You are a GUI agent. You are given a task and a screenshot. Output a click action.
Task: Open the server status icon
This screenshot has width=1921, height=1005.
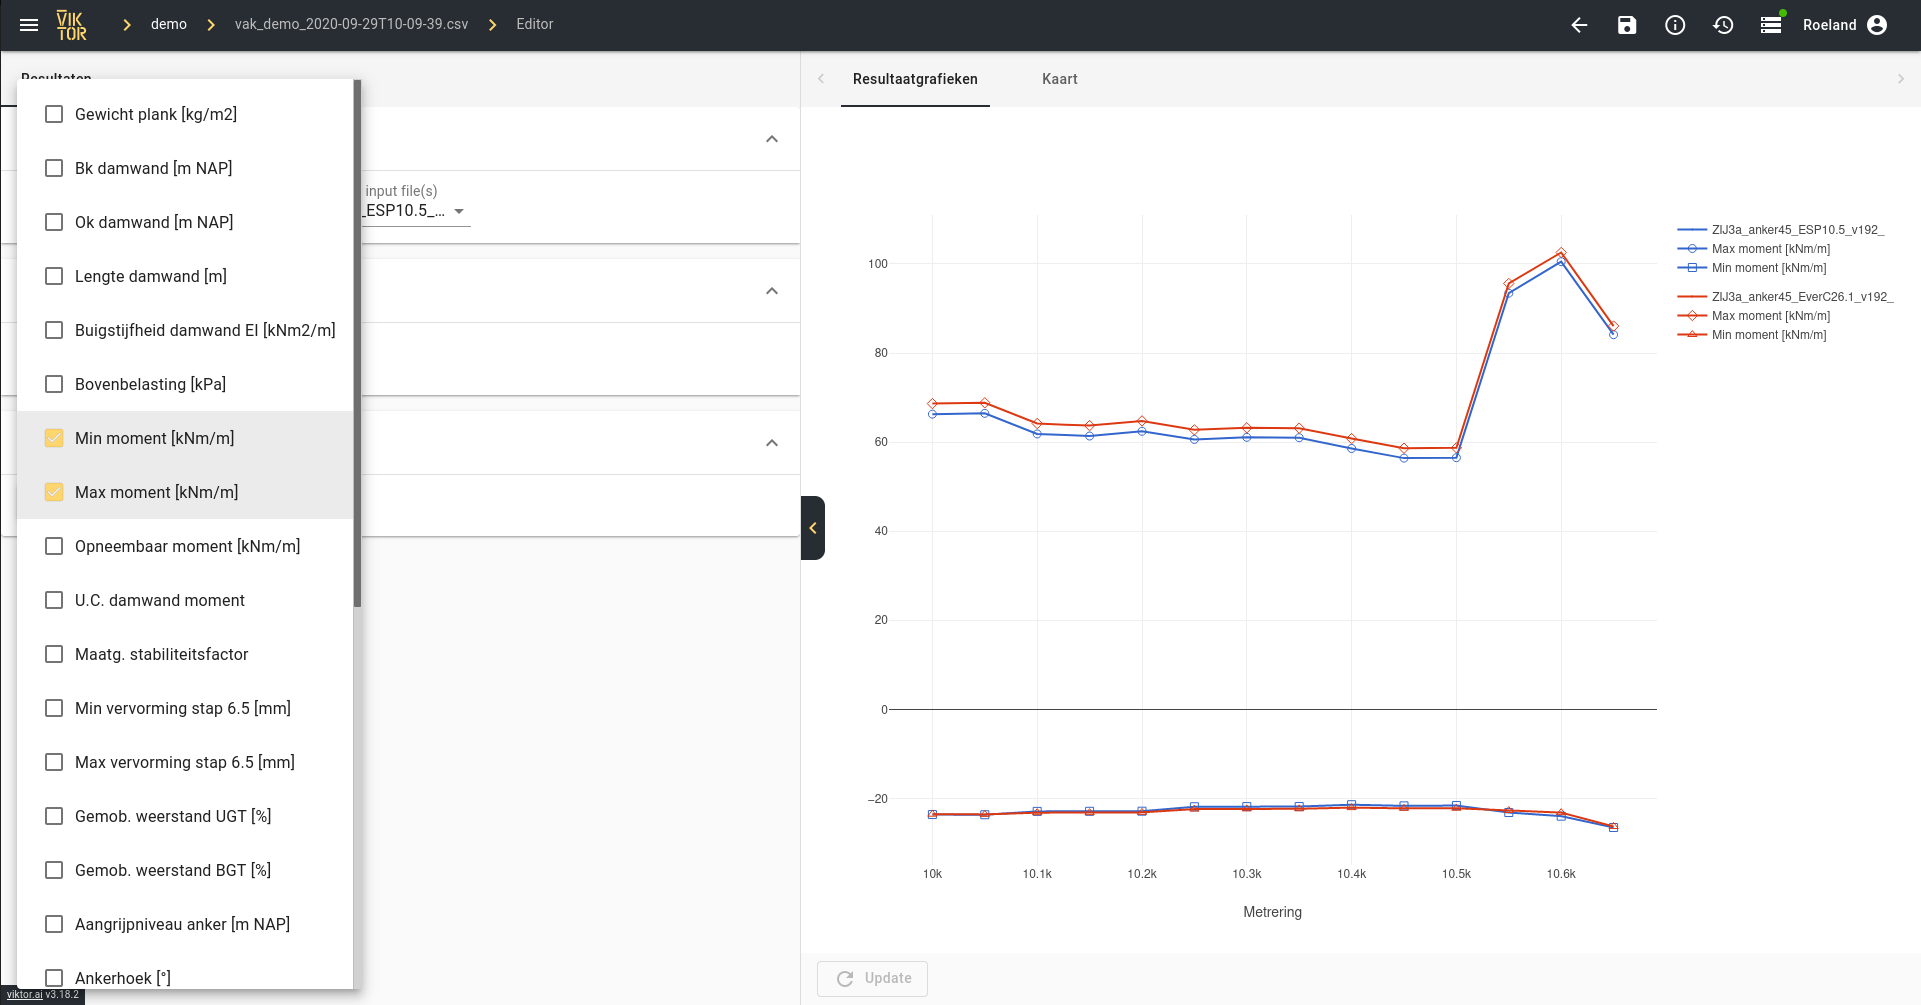point(1771,24)
